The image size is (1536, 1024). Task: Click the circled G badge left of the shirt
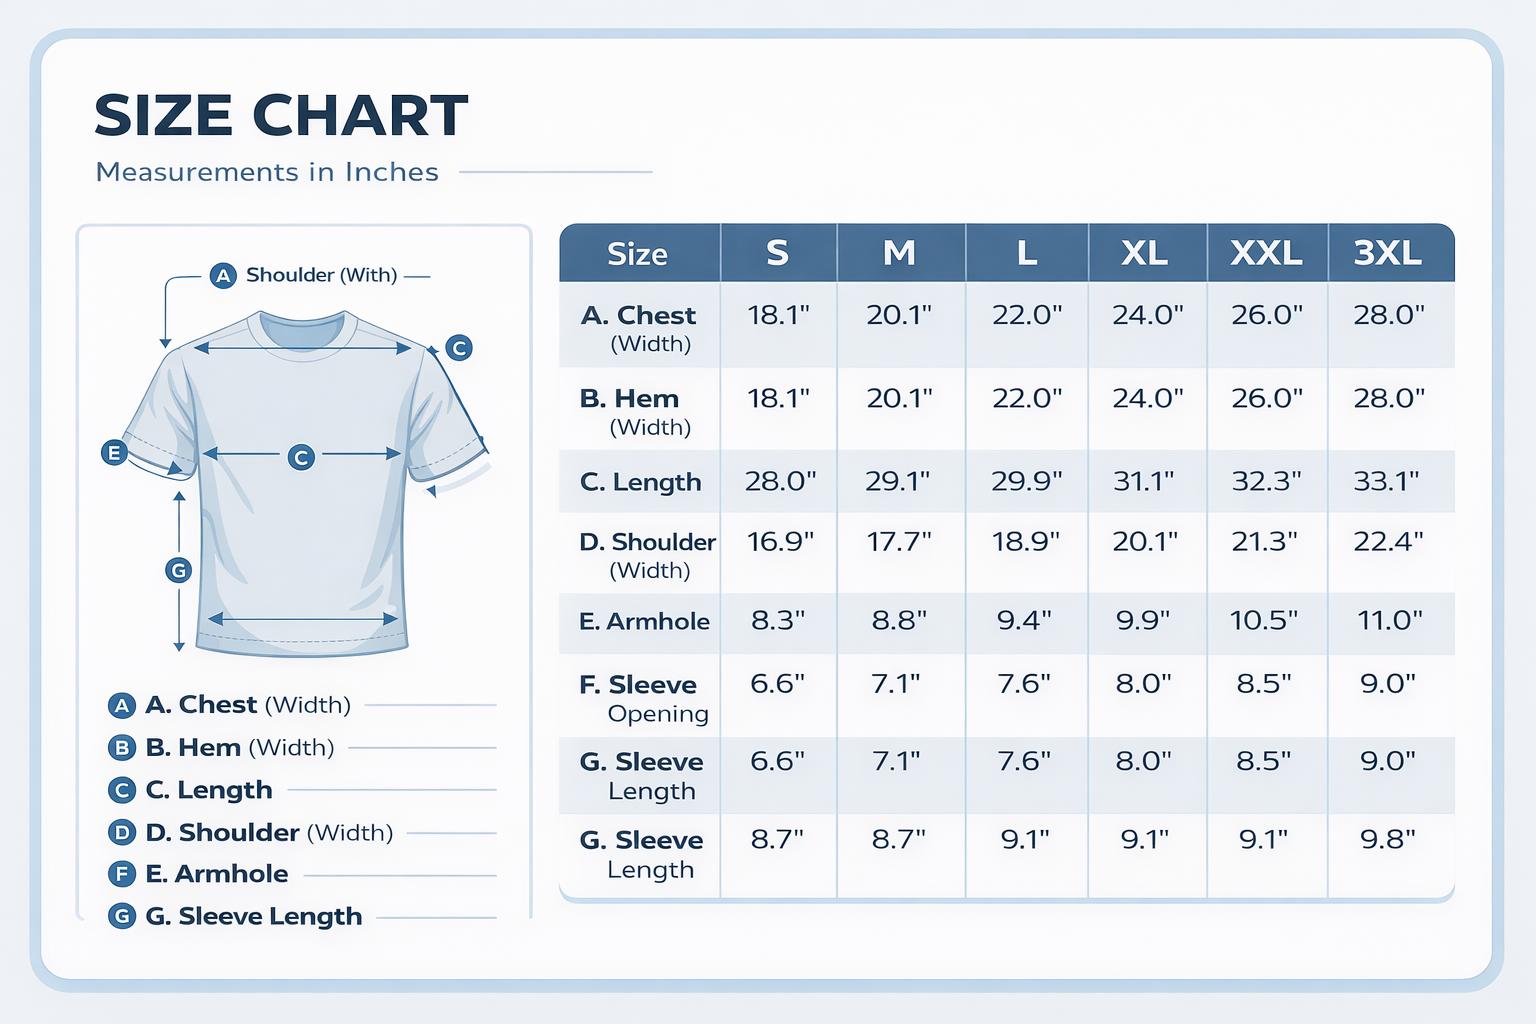(x=178, y=570)
